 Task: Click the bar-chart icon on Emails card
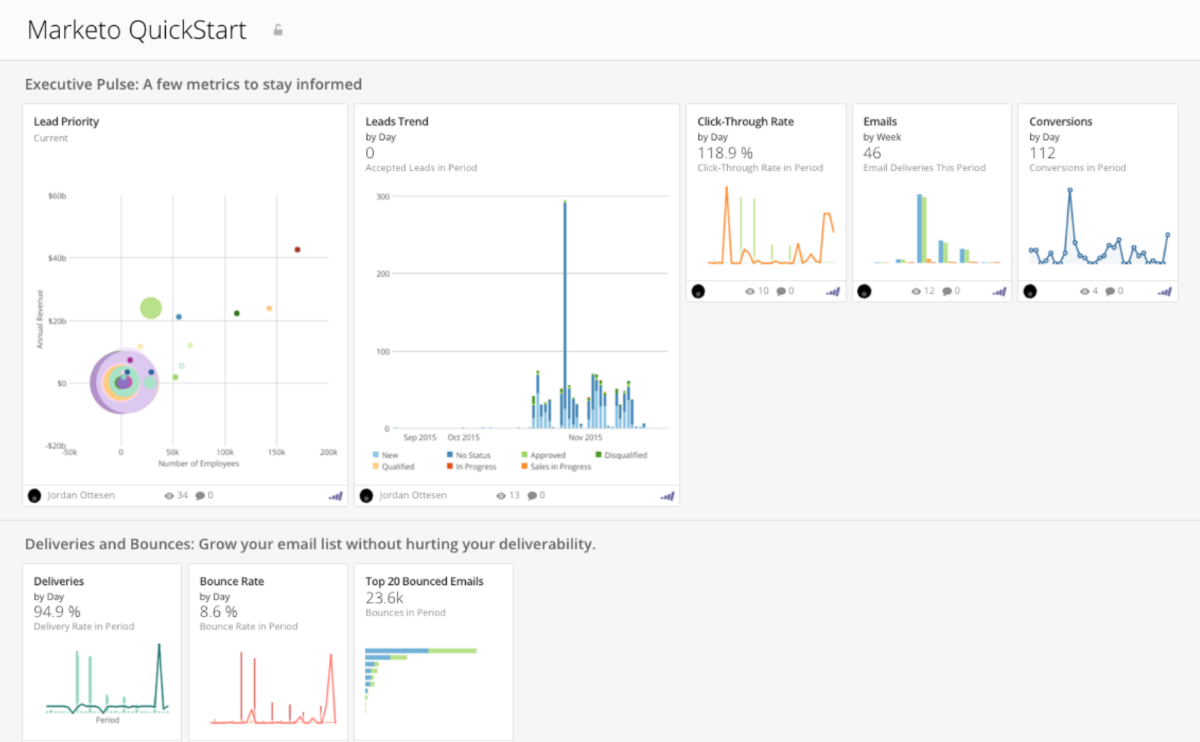coord(999,291)
